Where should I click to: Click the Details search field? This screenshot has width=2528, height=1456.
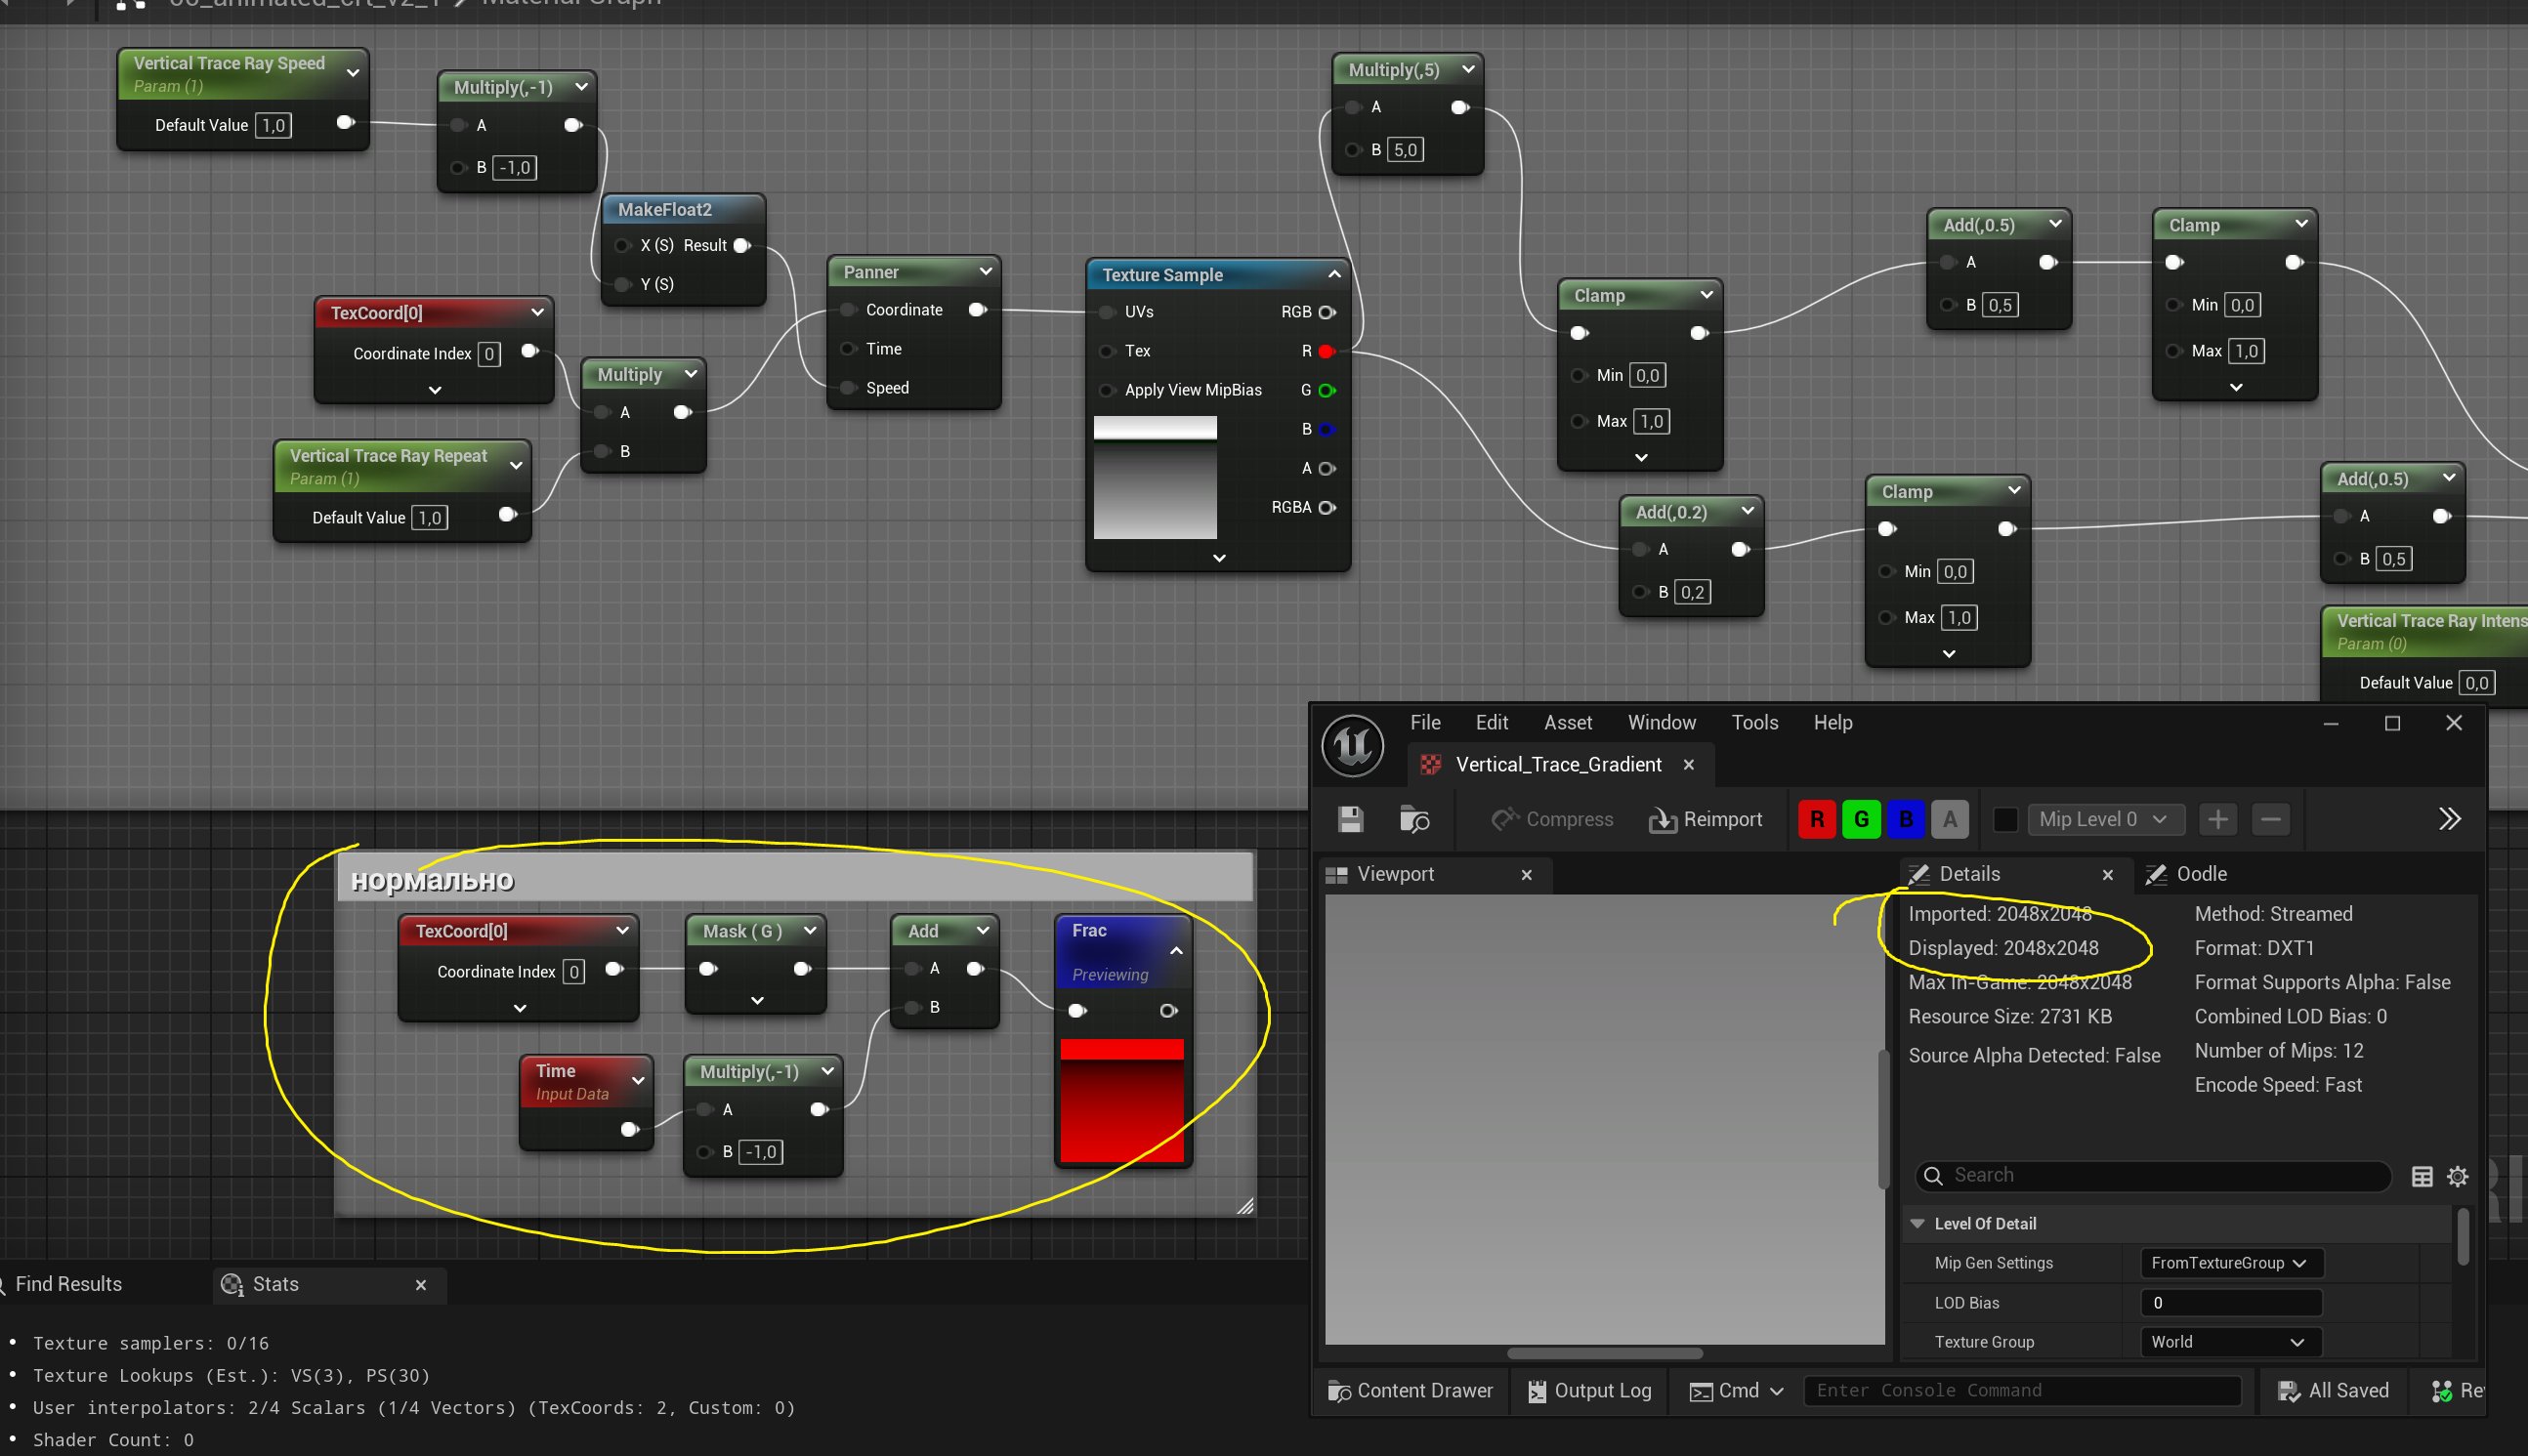(2160, 1175)
